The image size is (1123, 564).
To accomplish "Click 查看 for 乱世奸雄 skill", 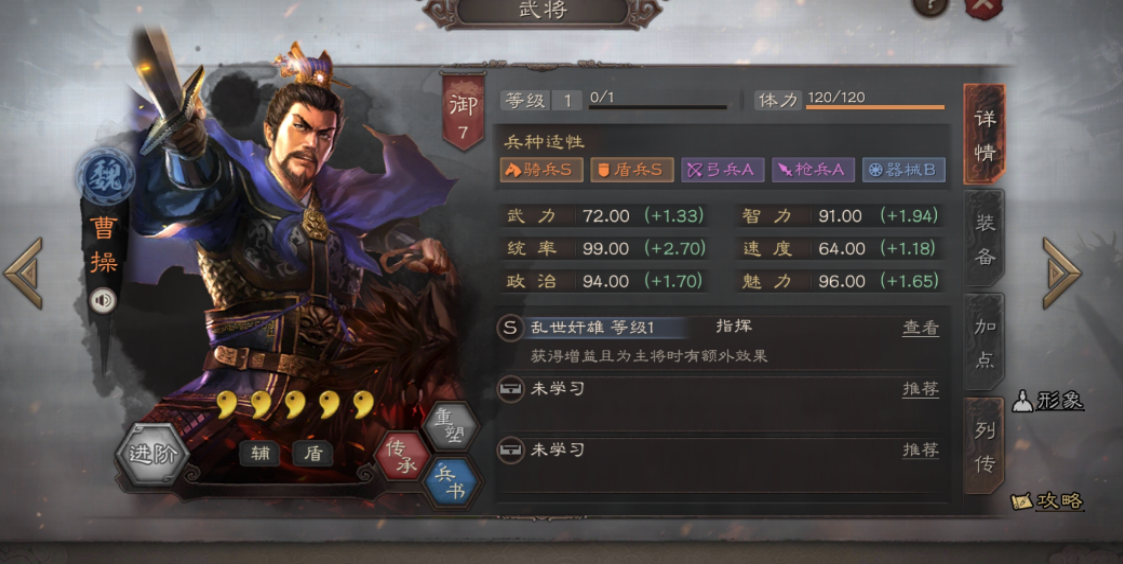I will pyautogui.click(x=920, y=328).
